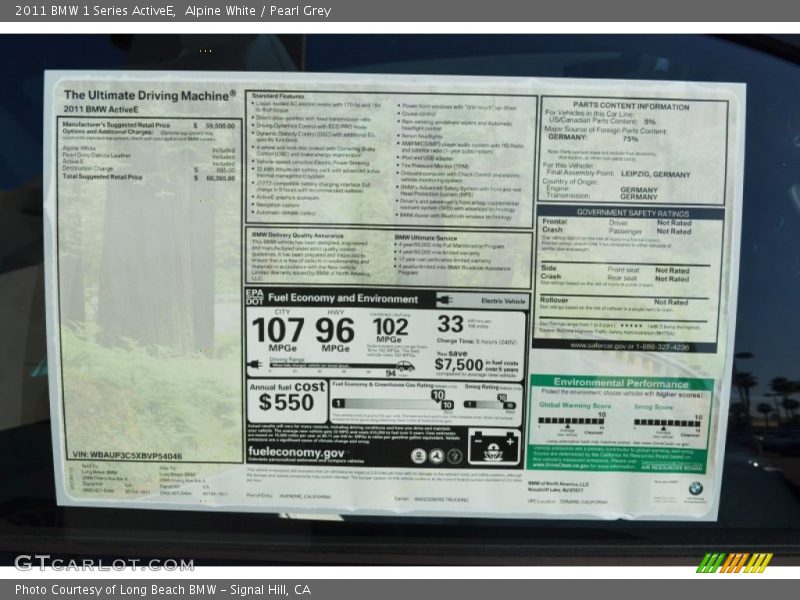Viewport: 800px width, 600px height.
Task: Click the photo title '2011 BMW 1 Series ActiveE'
Action: point(95,11)
